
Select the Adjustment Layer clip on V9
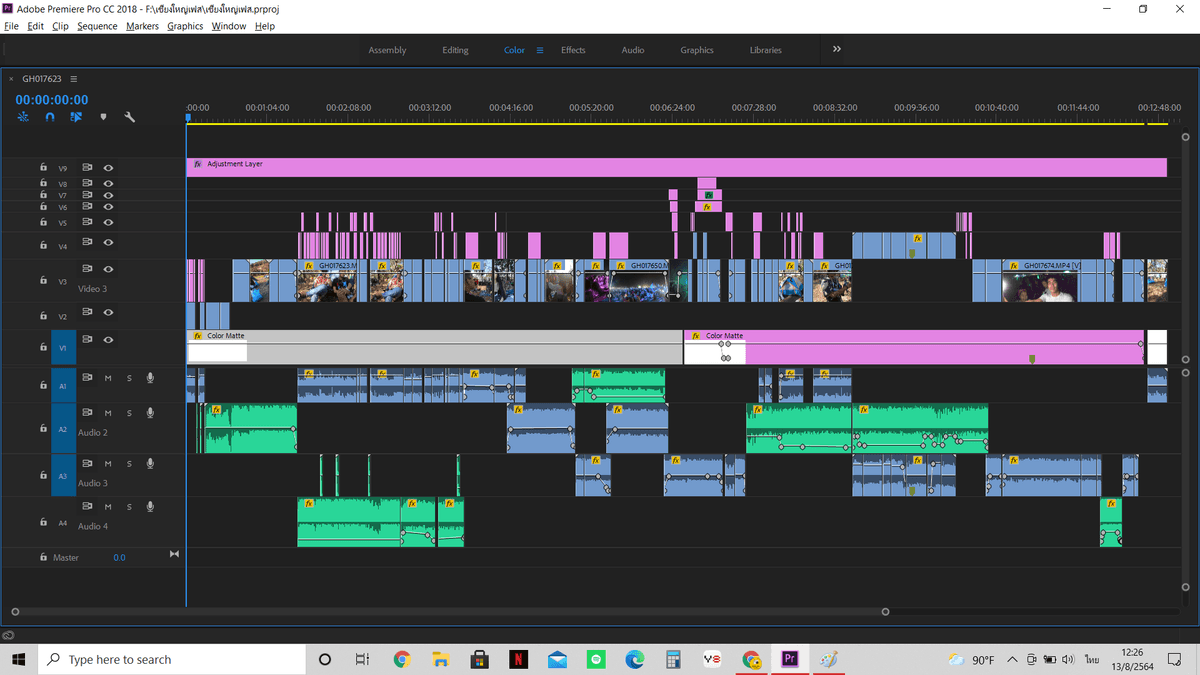click(x=677, y=167)
